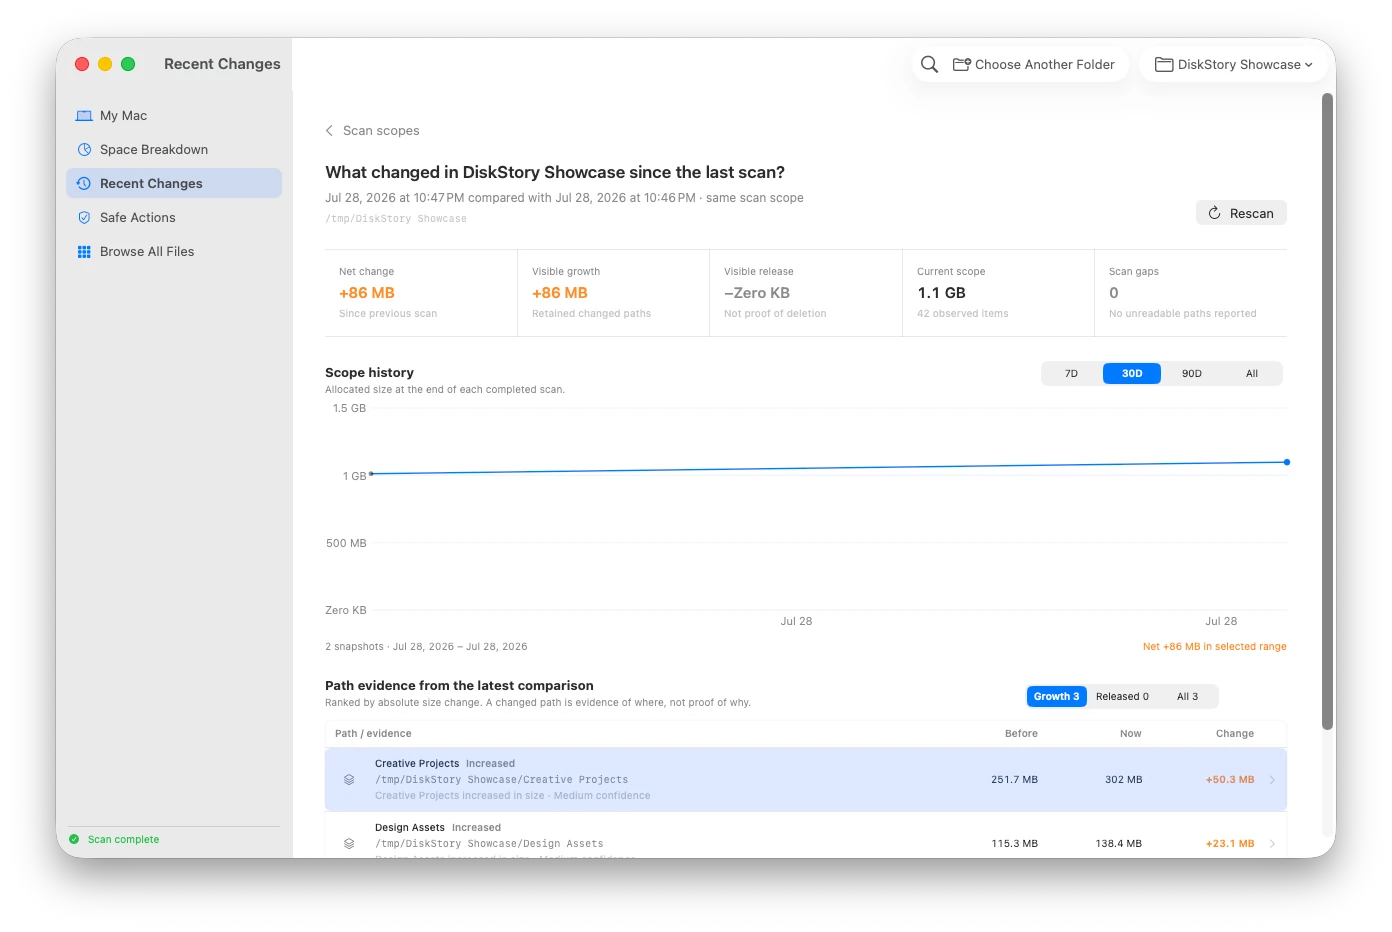Click the +50.3 MB change value
1392x932 pixels.
point(1230,780)
